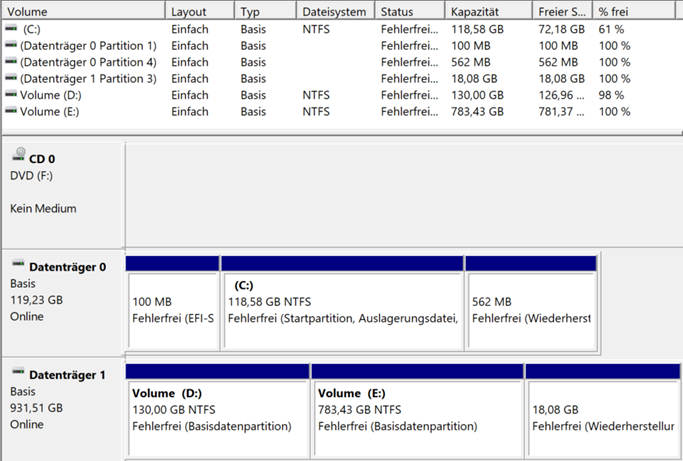Click the 118,58 GB capacity cell
Screen dimensions: 683x461
[x=477, y=29]
